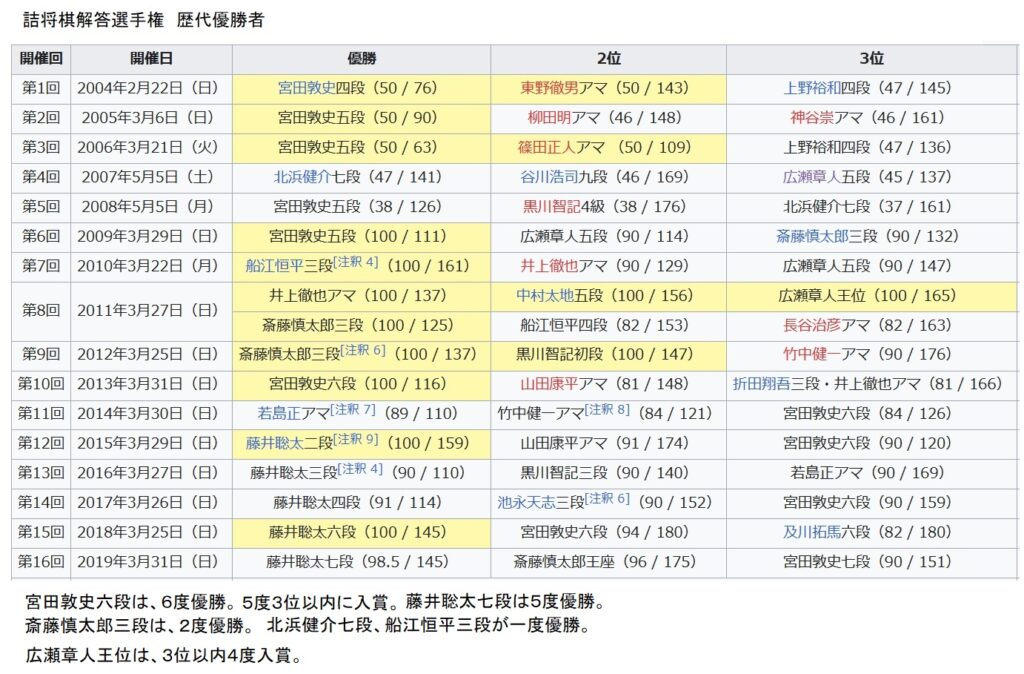The width and height of the screenshot is (1024, 674).
Task: Click the 第16回 cell
Action: coord(40,562)
